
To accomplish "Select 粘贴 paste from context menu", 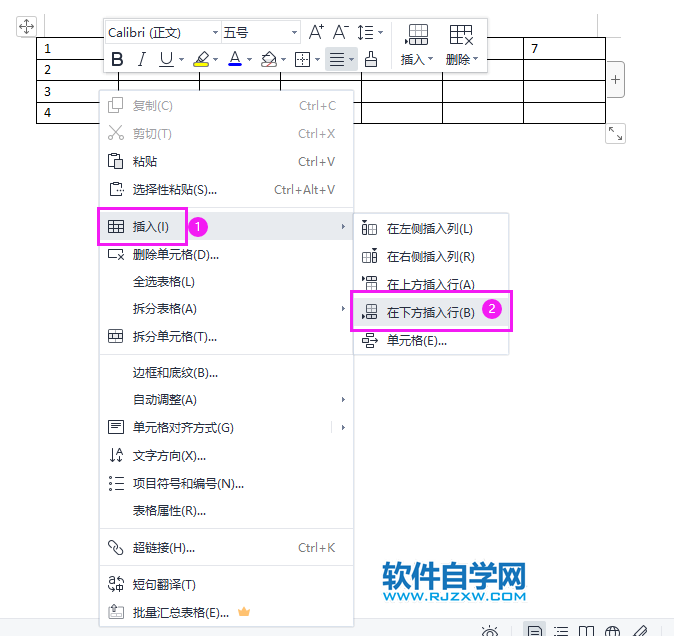I will click(x=227, y=162).
